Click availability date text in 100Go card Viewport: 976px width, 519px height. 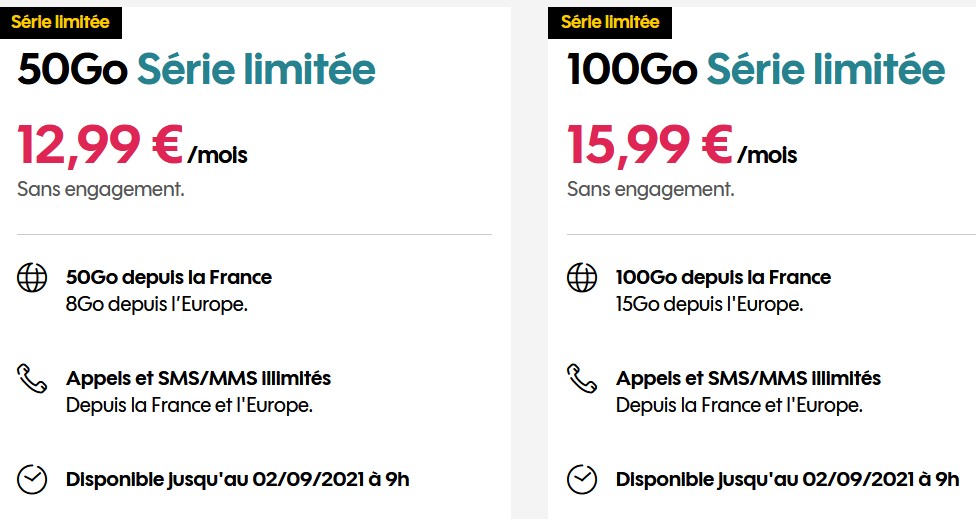787,479
